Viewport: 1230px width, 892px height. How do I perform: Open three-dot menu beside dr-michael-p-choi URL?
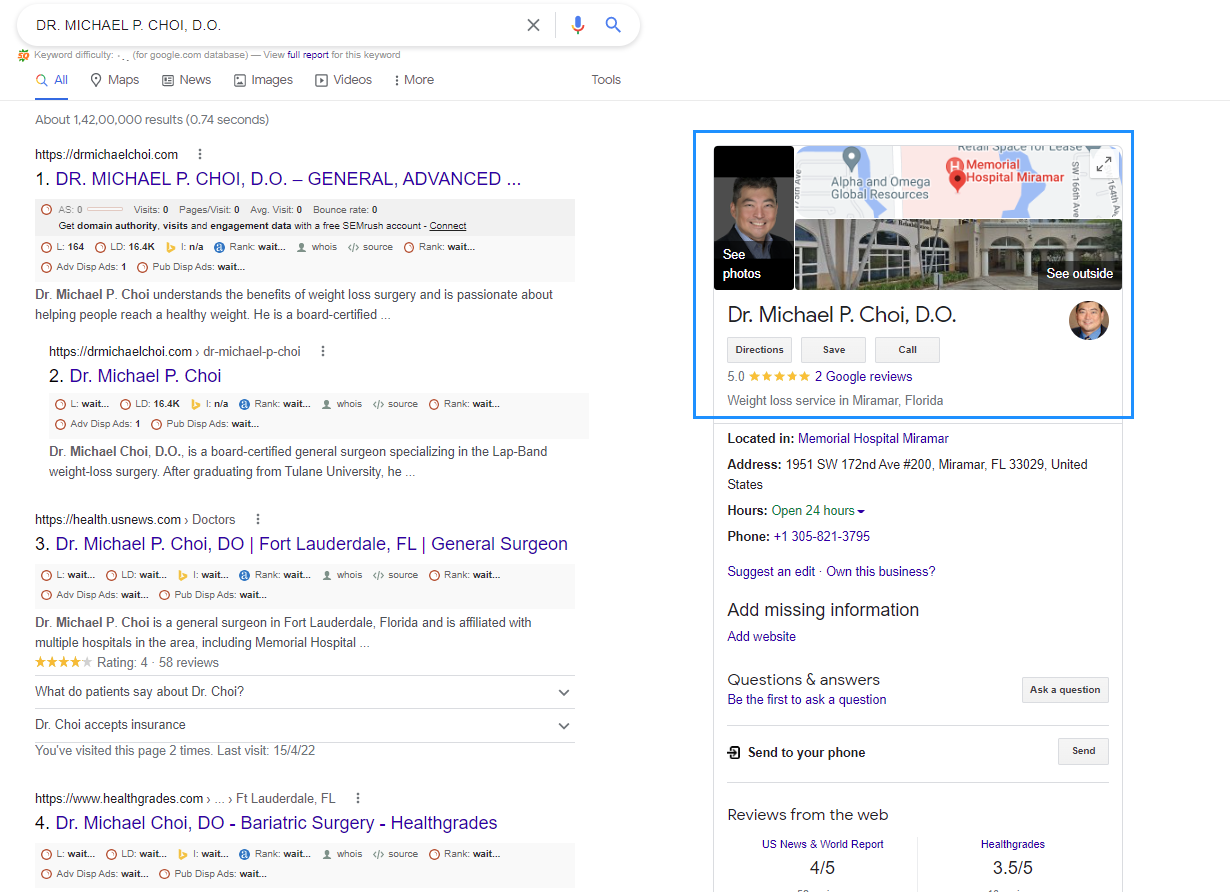322,351
